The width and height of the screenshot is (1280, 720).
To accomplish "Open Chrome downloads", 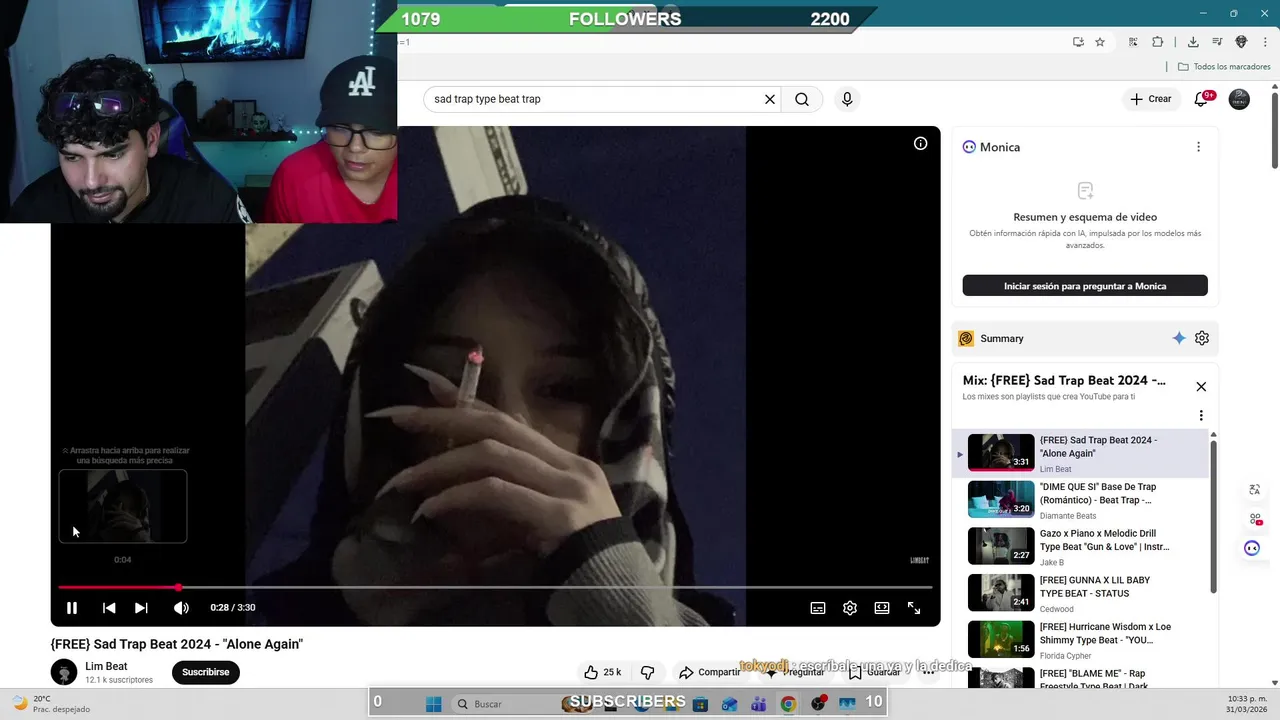I will tap(1193, 42).
